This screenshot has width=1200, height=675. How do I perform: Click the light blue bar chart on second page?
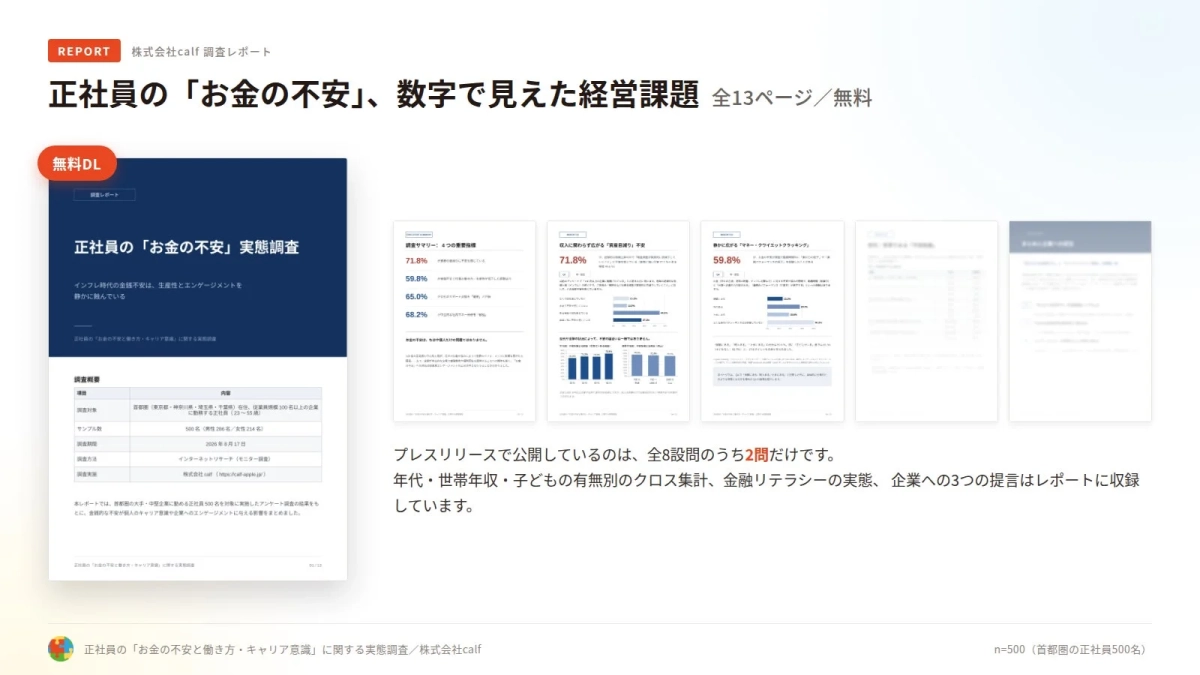(649, 365)
